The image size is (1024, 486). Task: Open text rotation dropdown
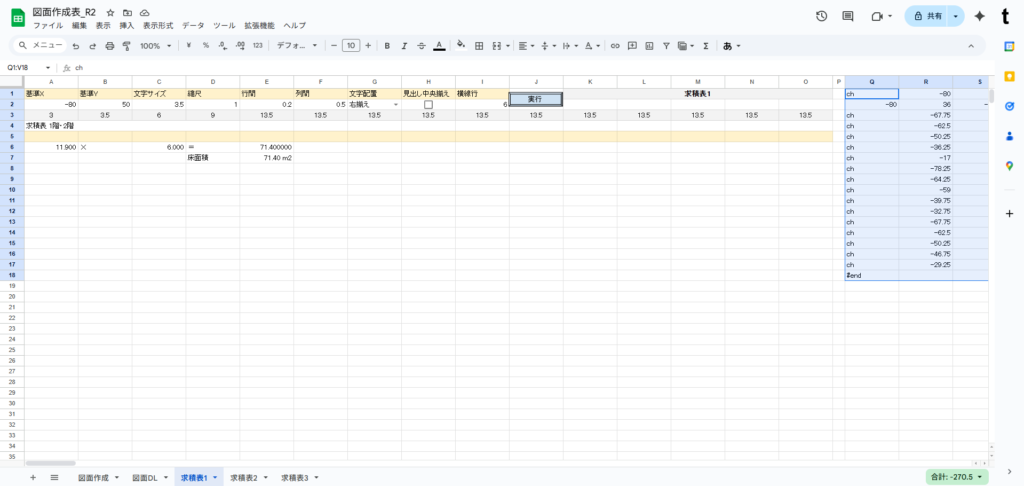click(x=592, y=46)
